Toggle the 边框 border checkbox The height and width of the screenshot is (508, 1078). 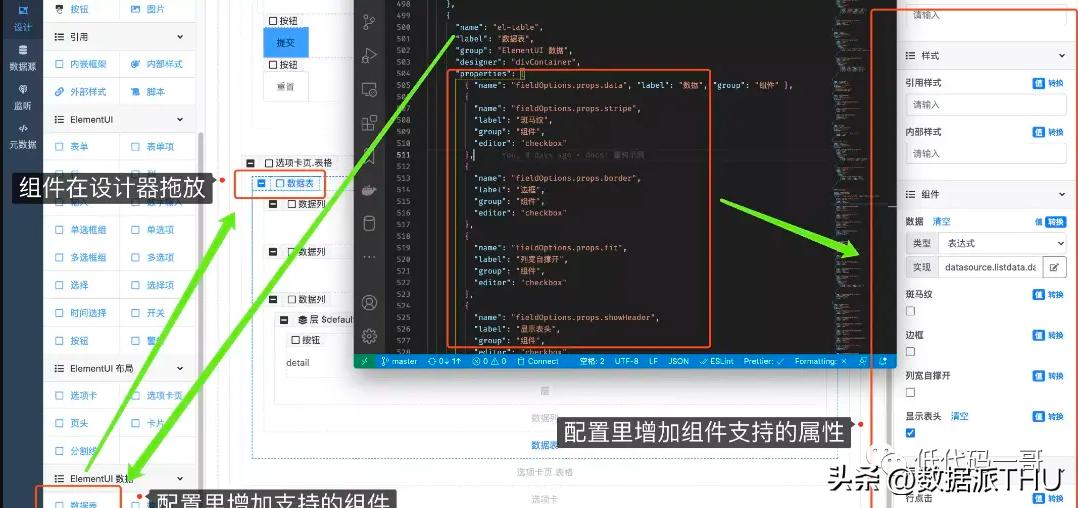click(x=911, y=351)
